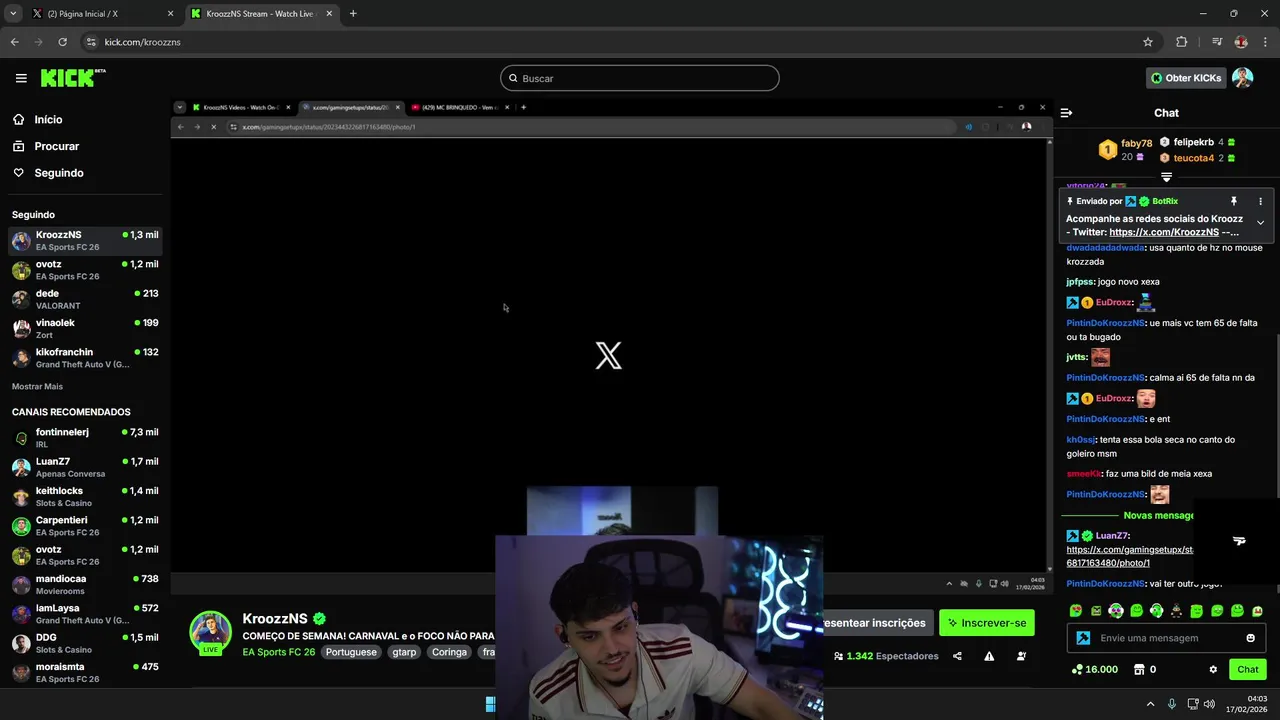1280x720 pixels.
Task: Open LuanZ7's x.com gamingsetupx link in chat
Action: pos(1130,556)
